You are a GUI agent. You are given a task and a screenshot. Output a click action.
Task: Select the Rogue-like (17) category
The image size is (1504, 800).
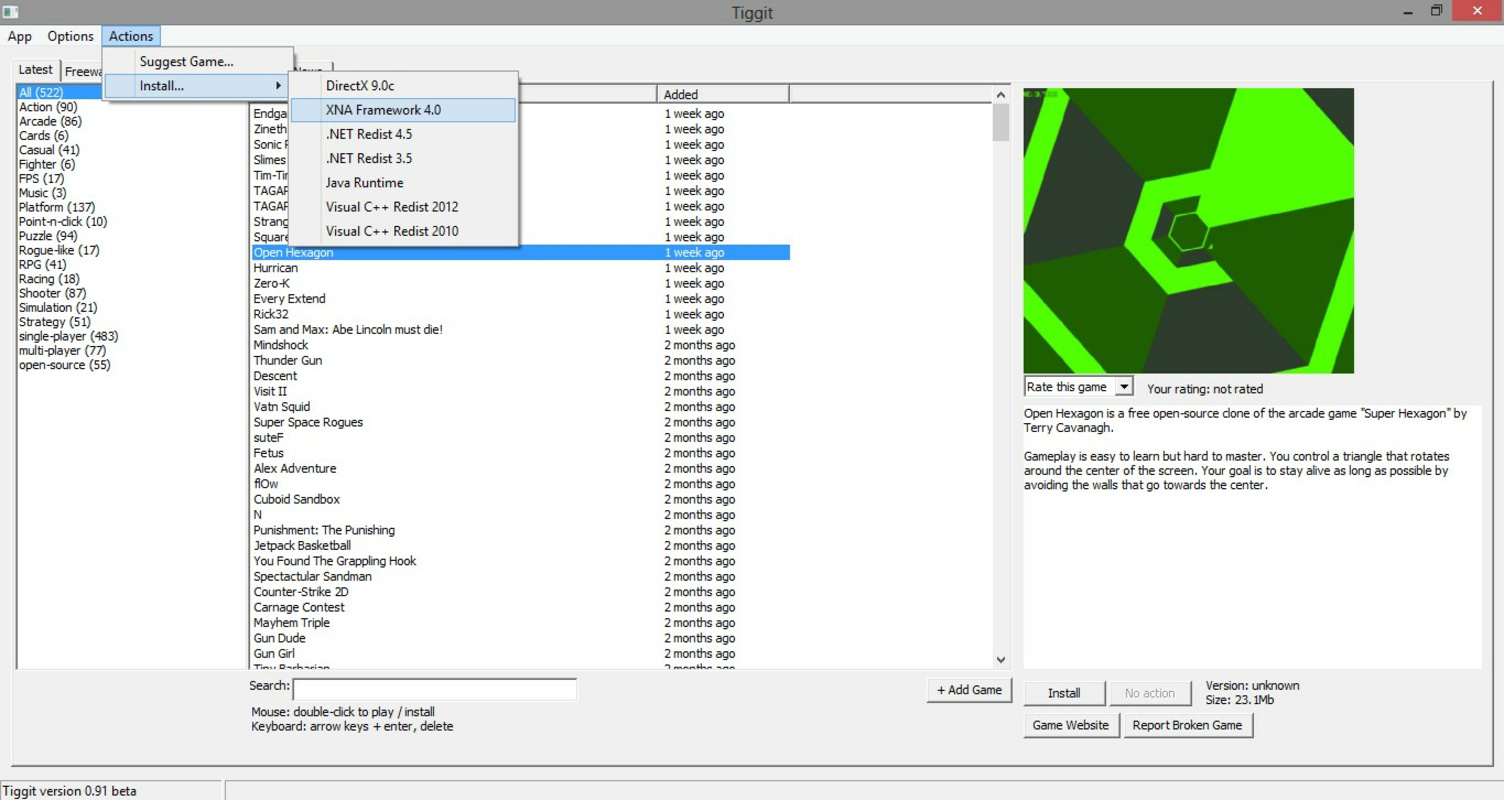click(x=59, y=250)
